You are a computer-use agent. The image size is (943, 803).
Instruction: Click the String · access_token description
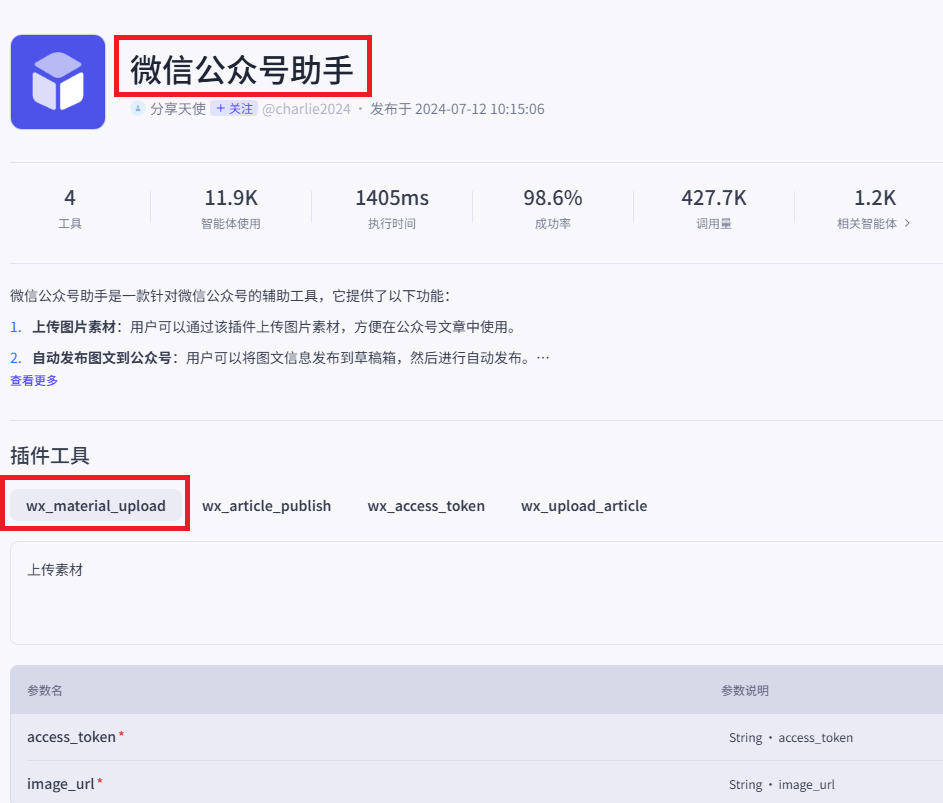click(x=791, y=737)
